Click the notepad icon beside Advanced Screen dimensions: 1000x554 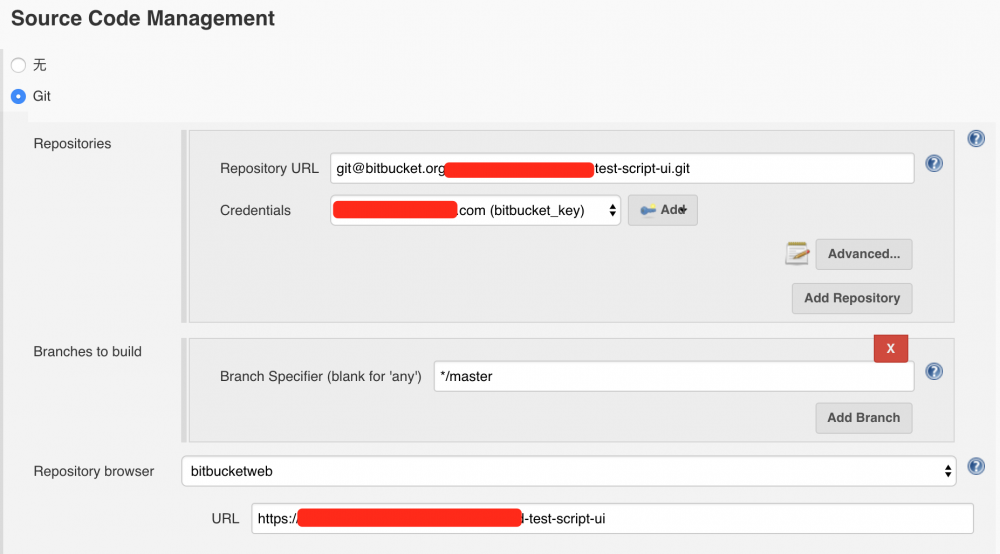[797, 253]
